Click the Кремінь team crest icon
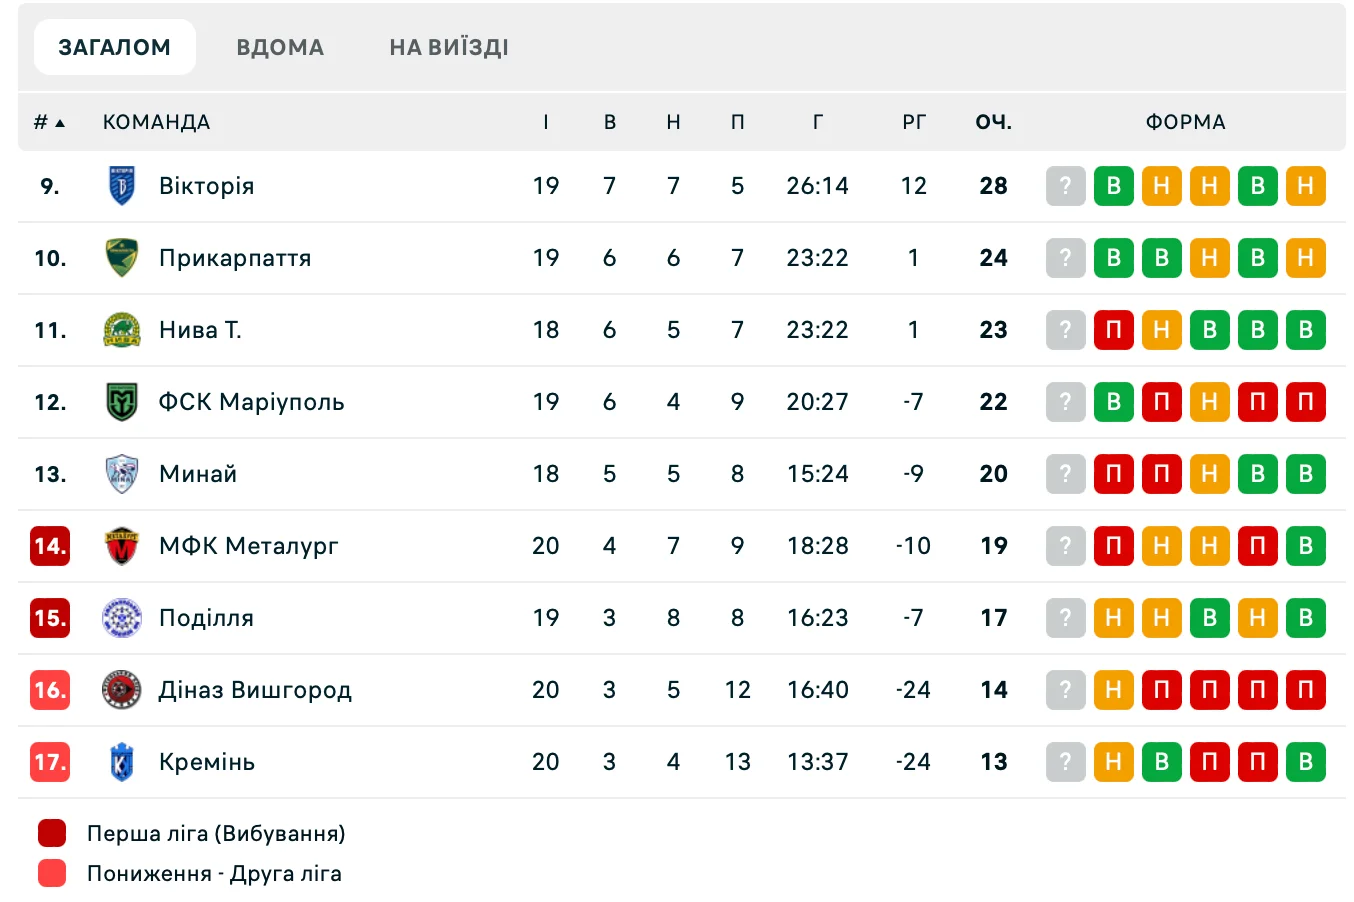This screenshot has height=902, width=1354. 122,762
